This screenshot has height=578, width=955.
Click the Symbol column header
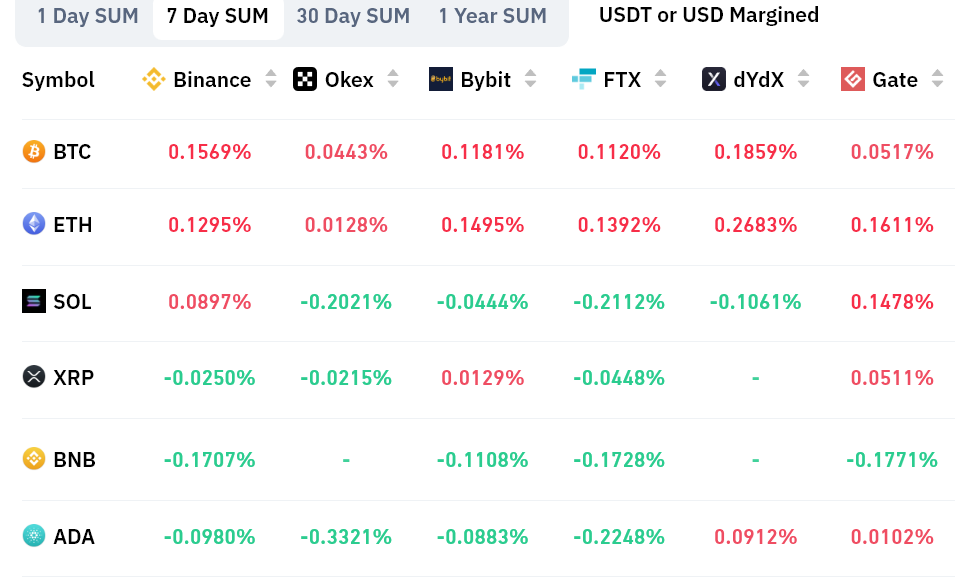coord(58,80)
